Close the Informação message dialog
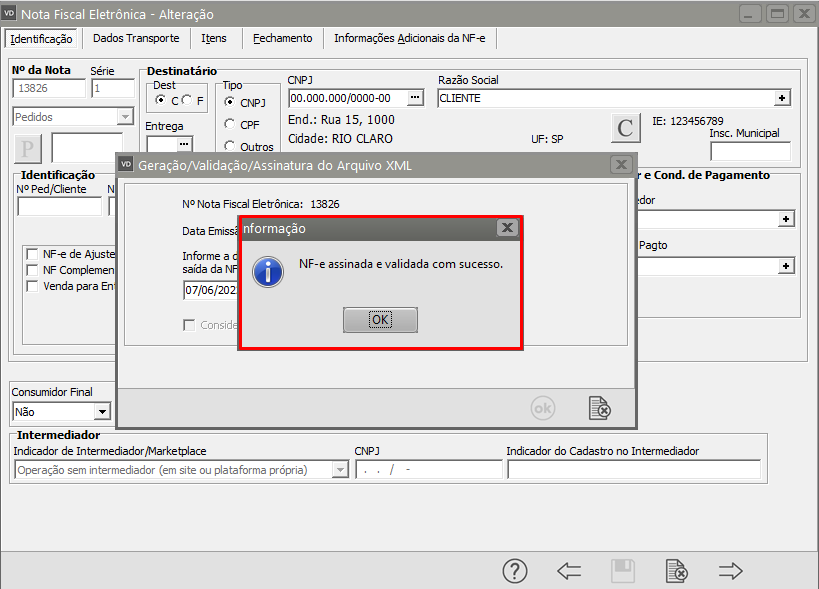This screenshot has height=589, width=819. pos(507,228)
